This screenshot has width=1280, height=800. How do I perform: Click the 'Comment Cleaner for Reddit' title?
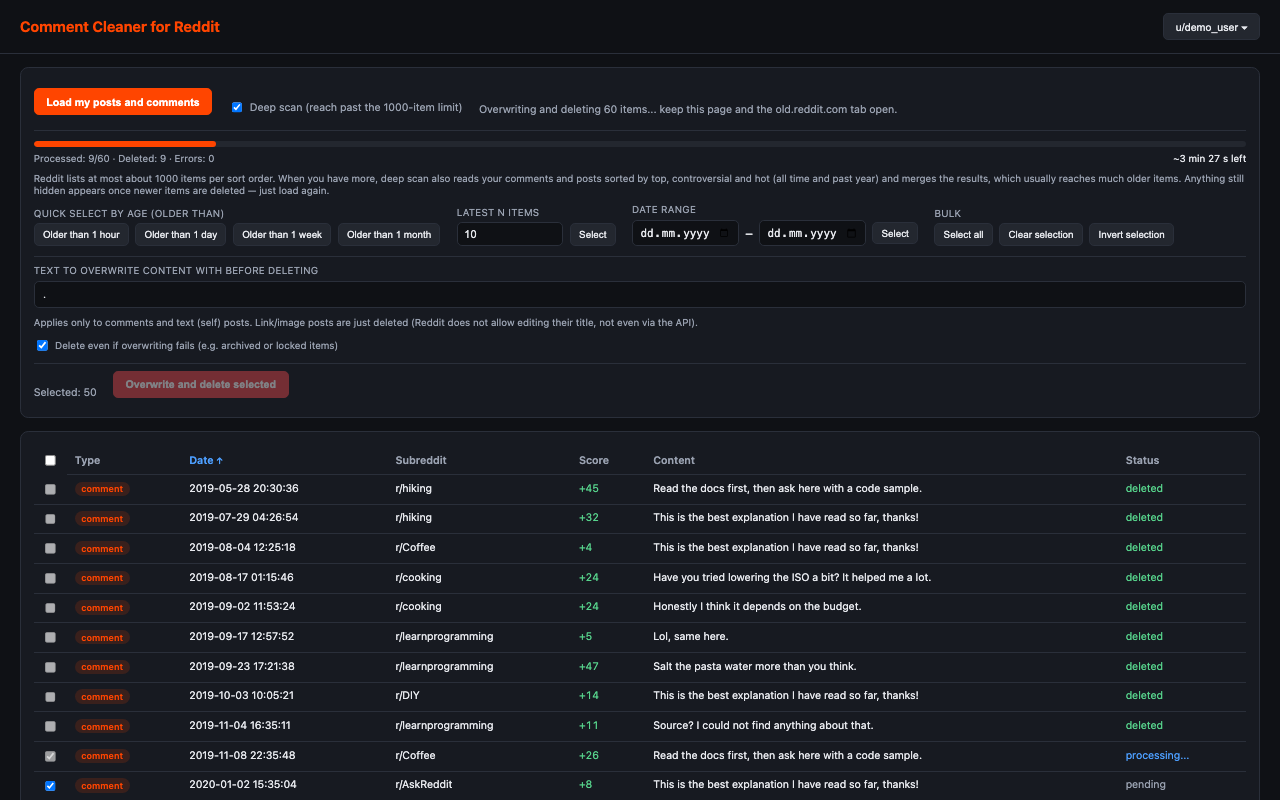120,27
